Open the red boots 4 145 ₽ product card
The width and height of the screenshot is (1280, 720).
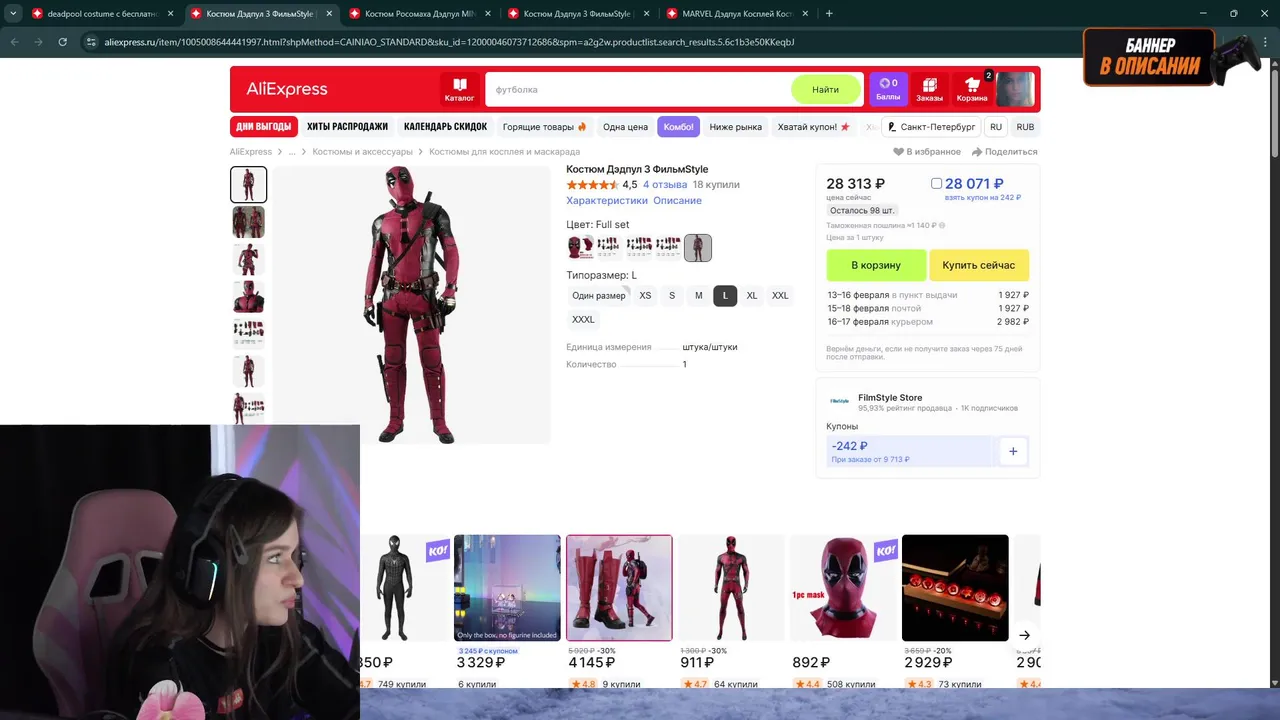[x=619, y=610]
